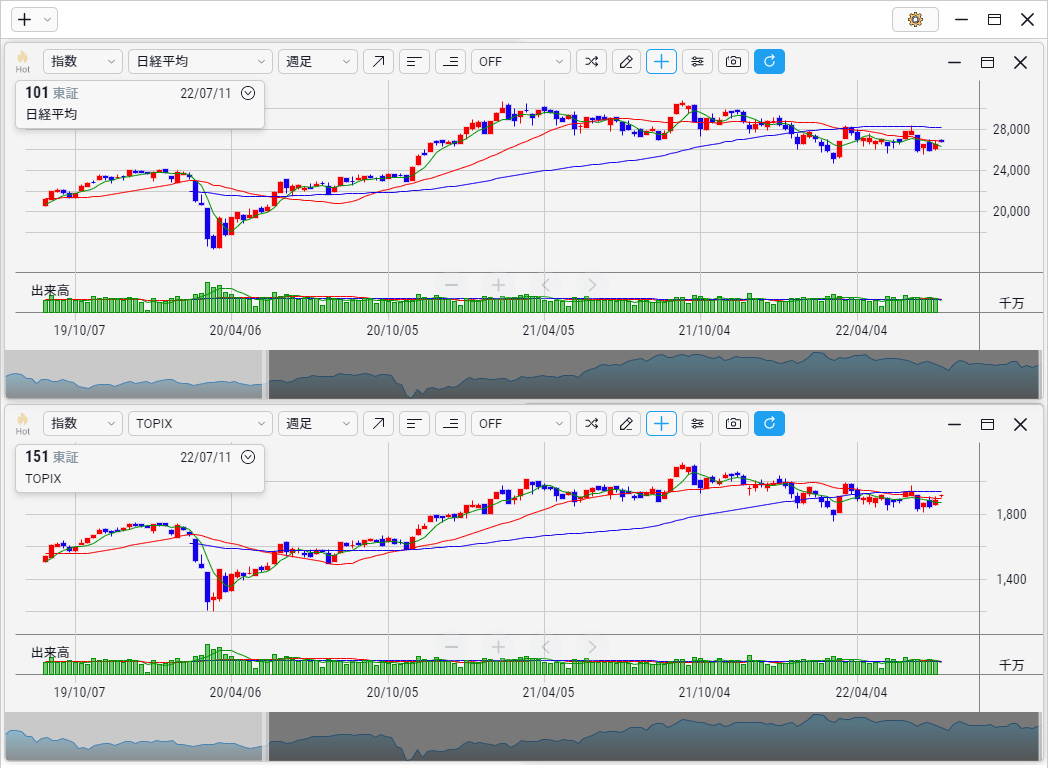Select the pencil drawing tool in TOPIX chart
The image size is (1048, 768).
[x=626, y=424]
